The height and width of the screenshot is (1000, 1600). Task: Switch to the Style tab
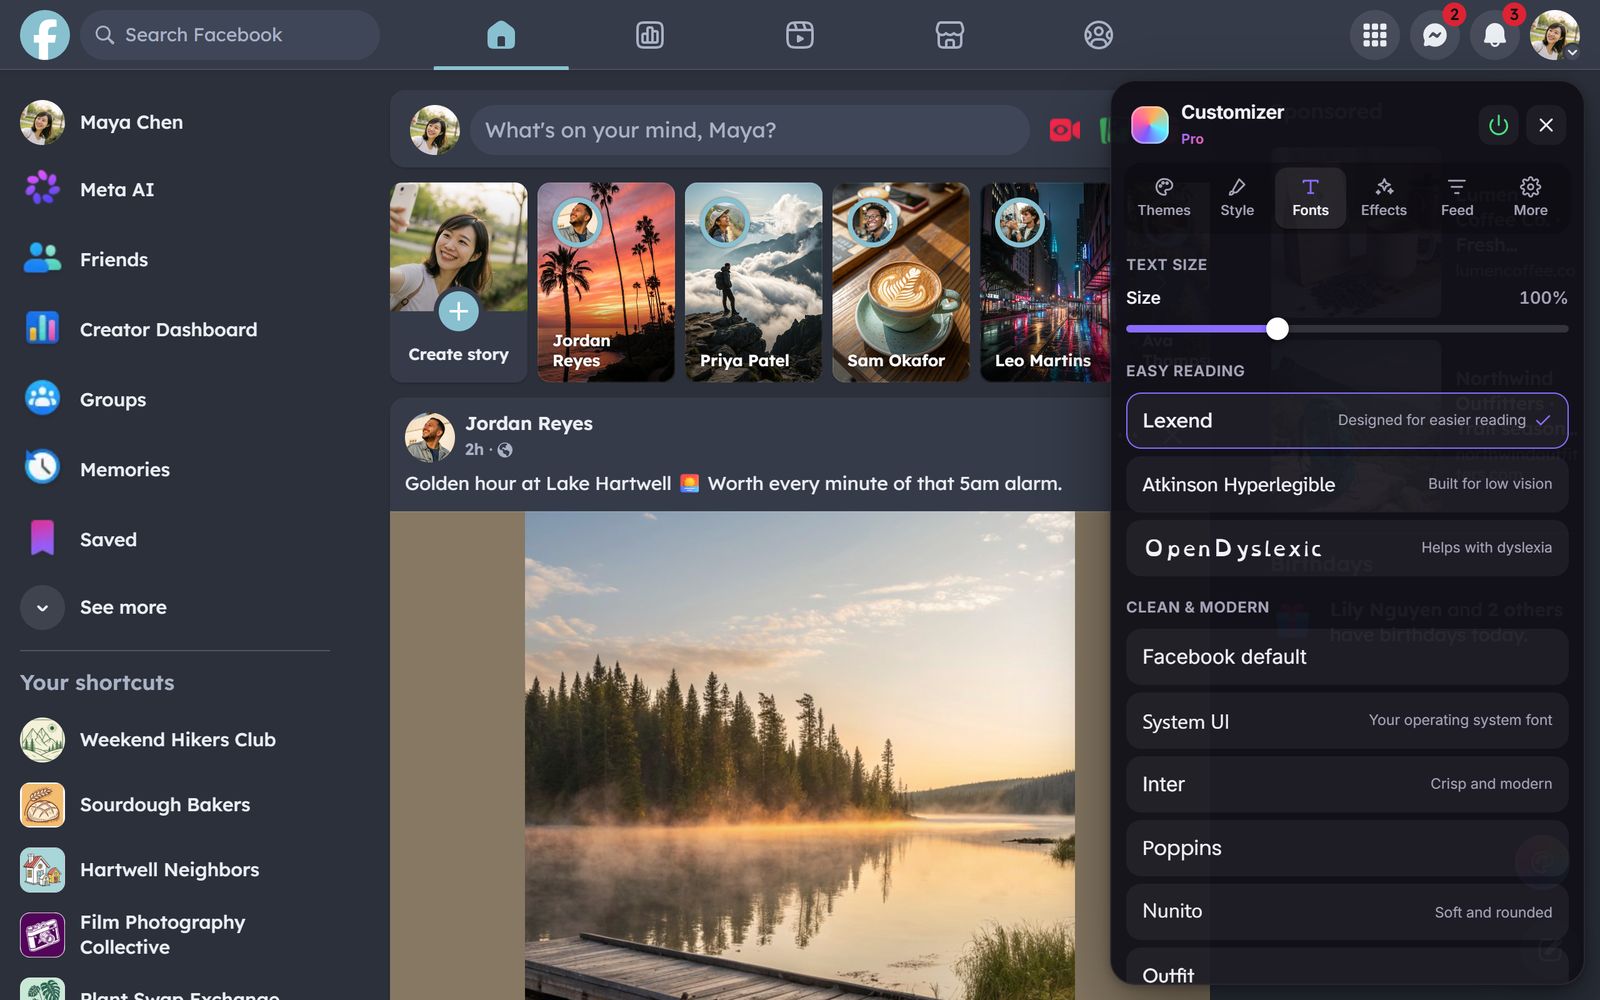click(x=1237, y=197)
